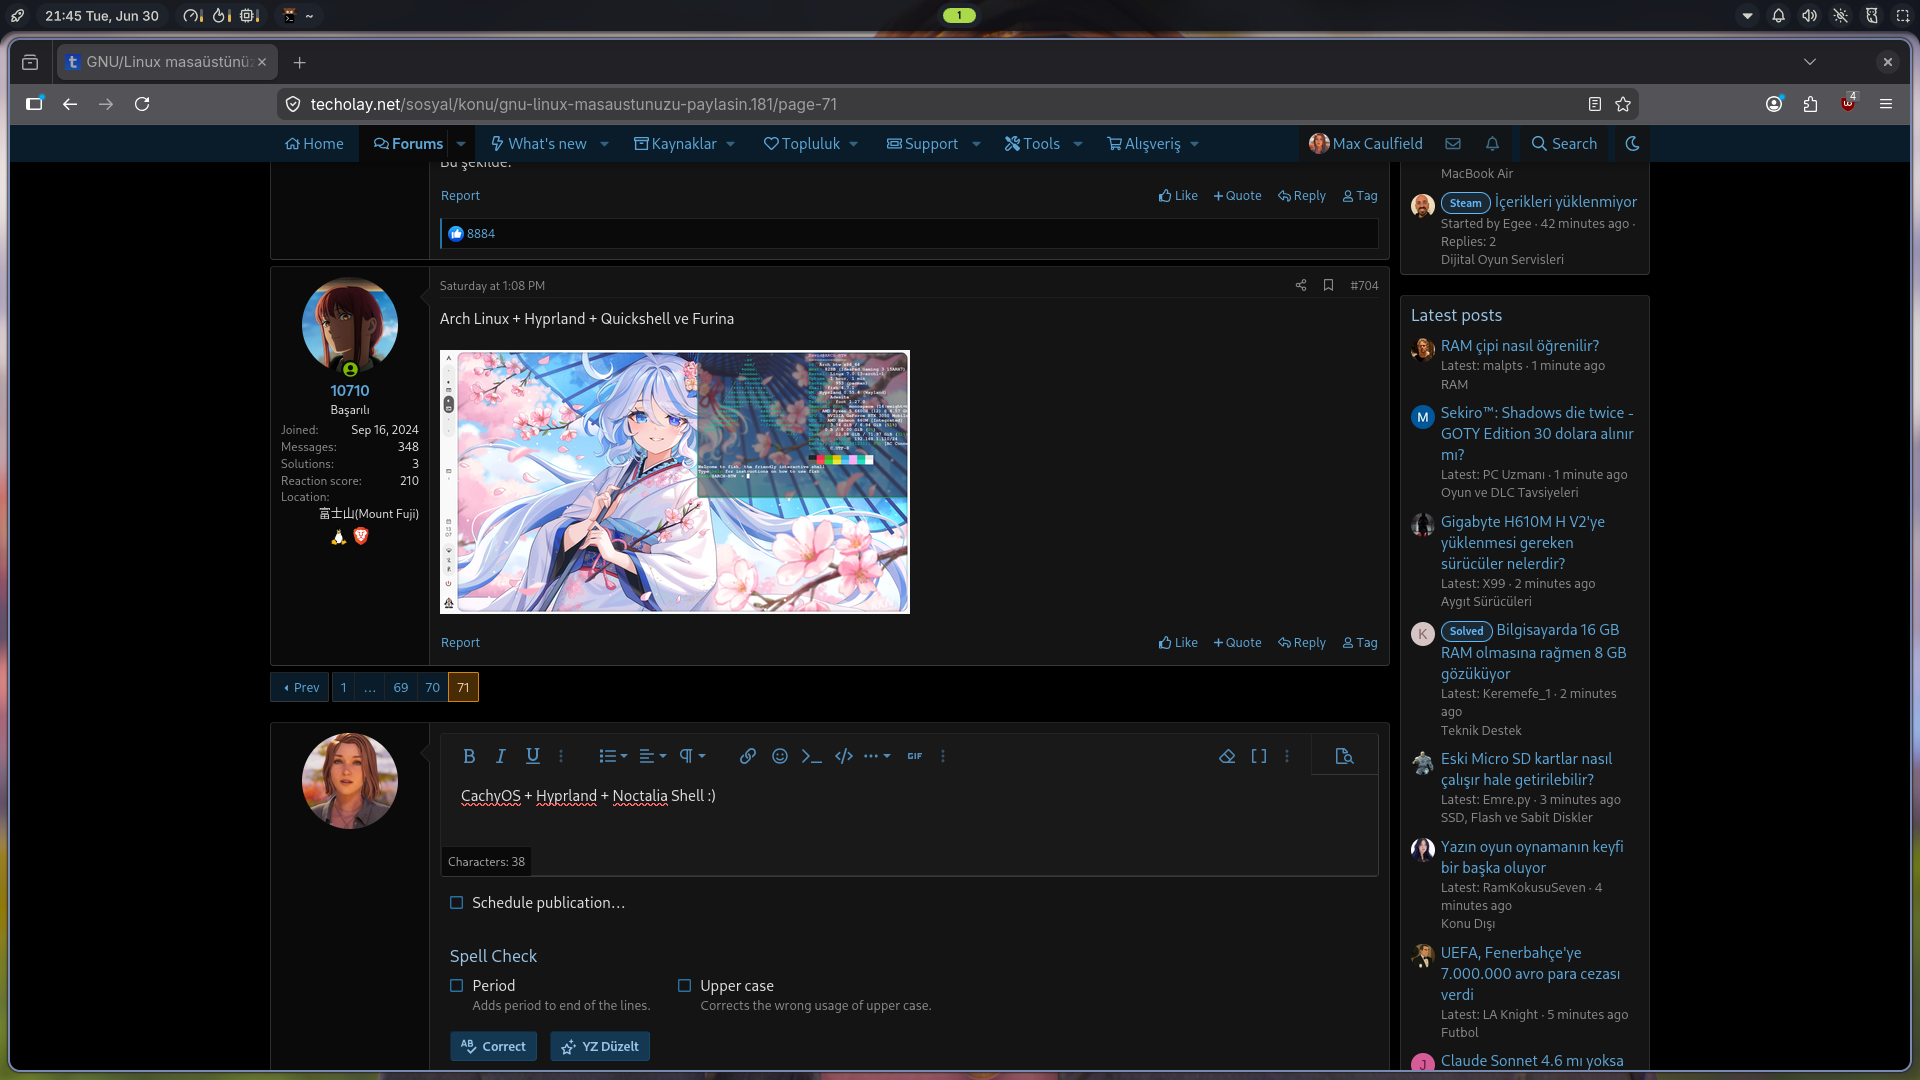
Task: Expand the Kaynaklar dropdown arrow
Action: [731, 144]
